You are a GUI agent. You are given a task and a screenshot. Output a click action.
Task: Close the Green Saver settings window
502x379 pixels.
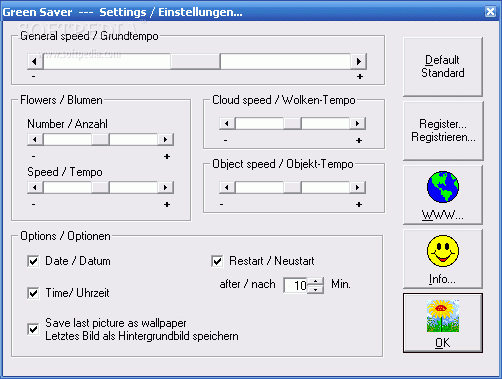click(x=490, y=12)
